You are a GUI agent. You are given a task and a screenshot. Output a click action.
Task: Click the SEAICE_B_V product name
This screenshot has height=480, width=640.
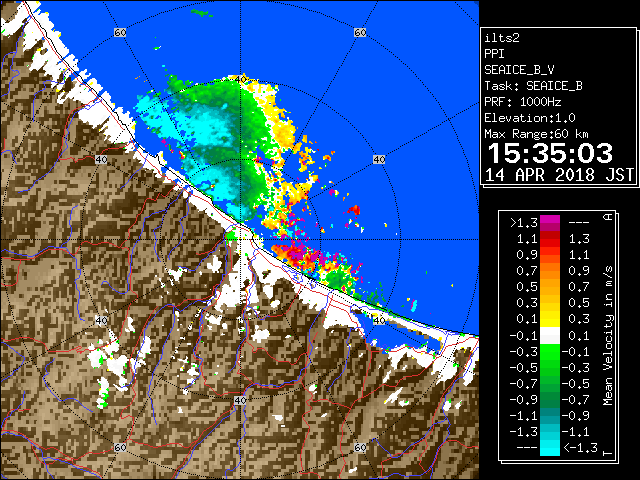(519, 70)
